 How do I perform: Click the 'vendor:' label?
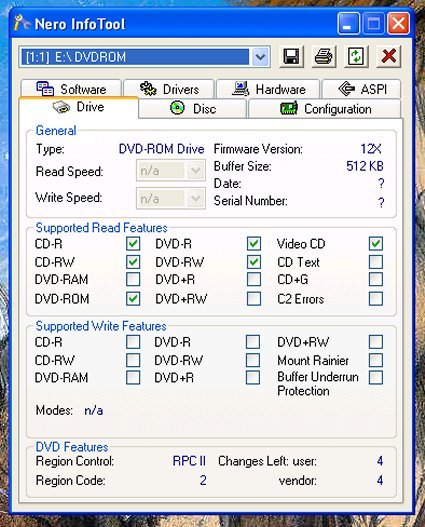click(x=298, y=481)
